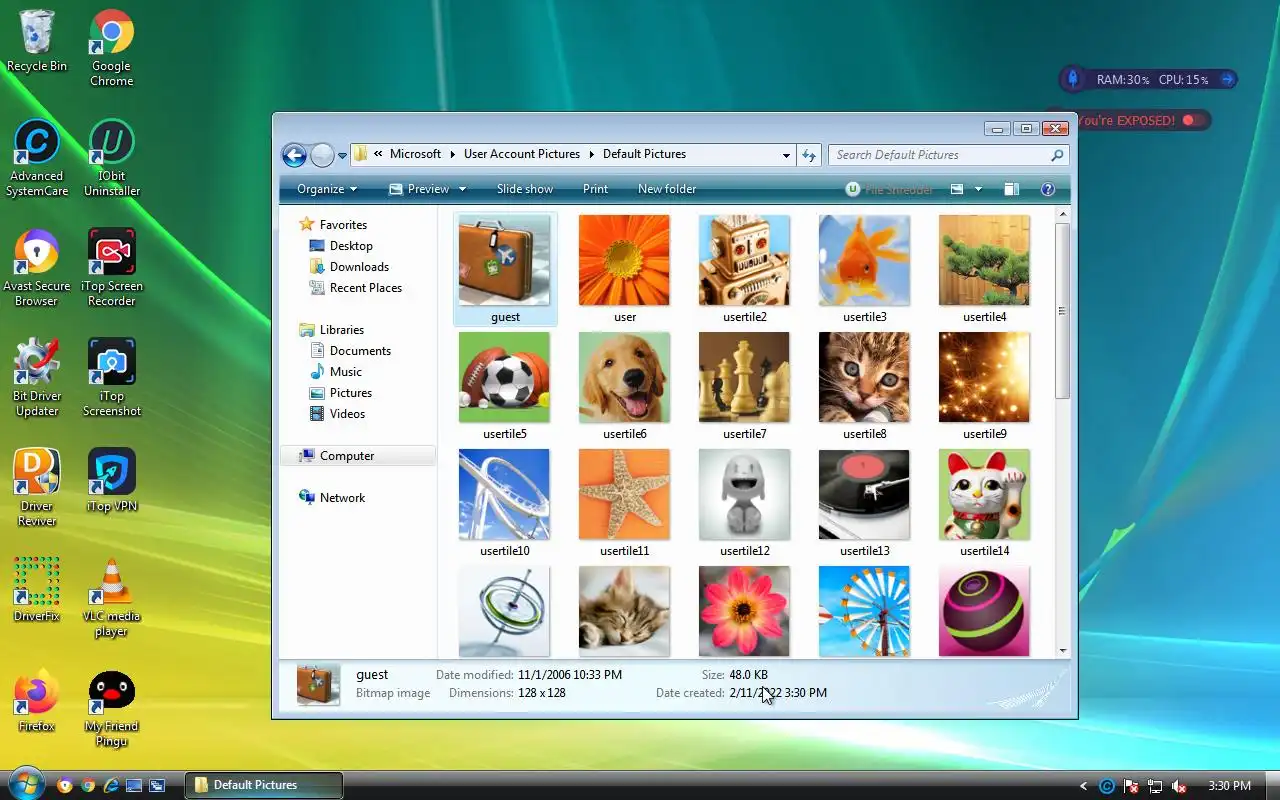Viewport: 1280px width, 800px height.
Task: Open the Explorer Help question-mark icon
Action: (1048, 189)
